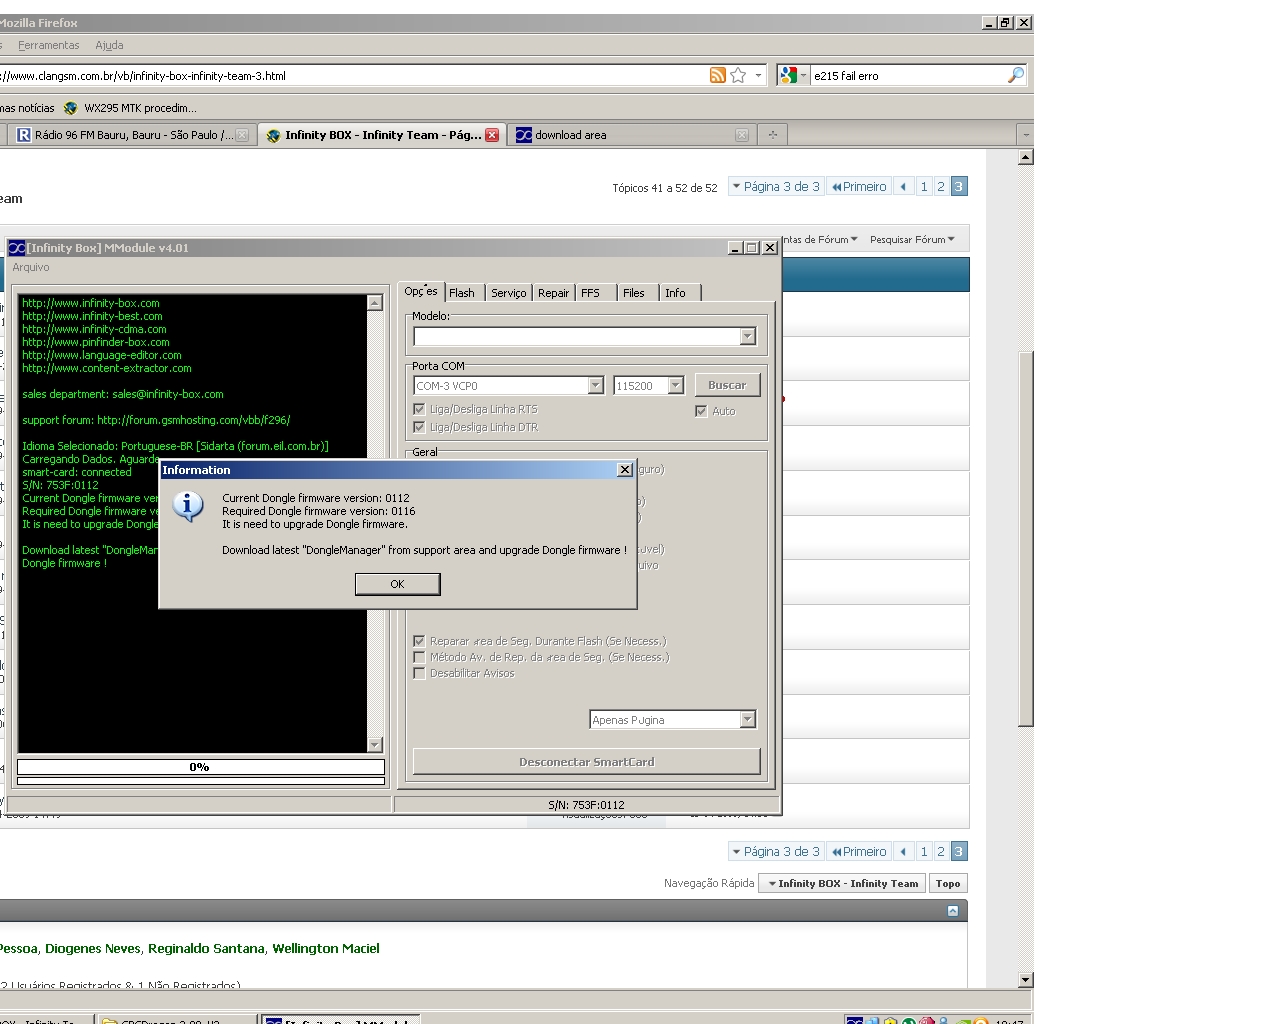Open the bottom Página 3 de 3 dropdown
The height and width of the screenshot is (1024, 1280).
point(776,852)
